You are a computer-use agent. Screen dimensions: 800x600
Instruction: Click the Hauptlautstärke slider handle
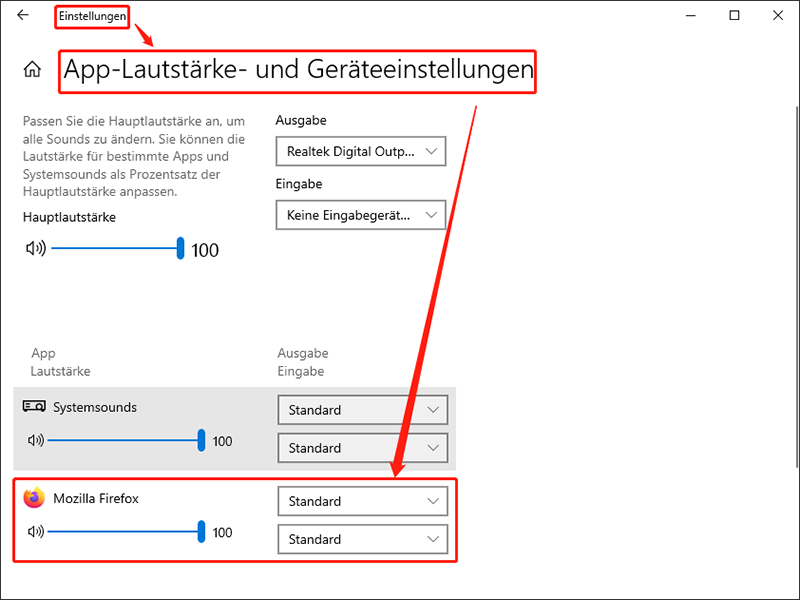[179, 249]
